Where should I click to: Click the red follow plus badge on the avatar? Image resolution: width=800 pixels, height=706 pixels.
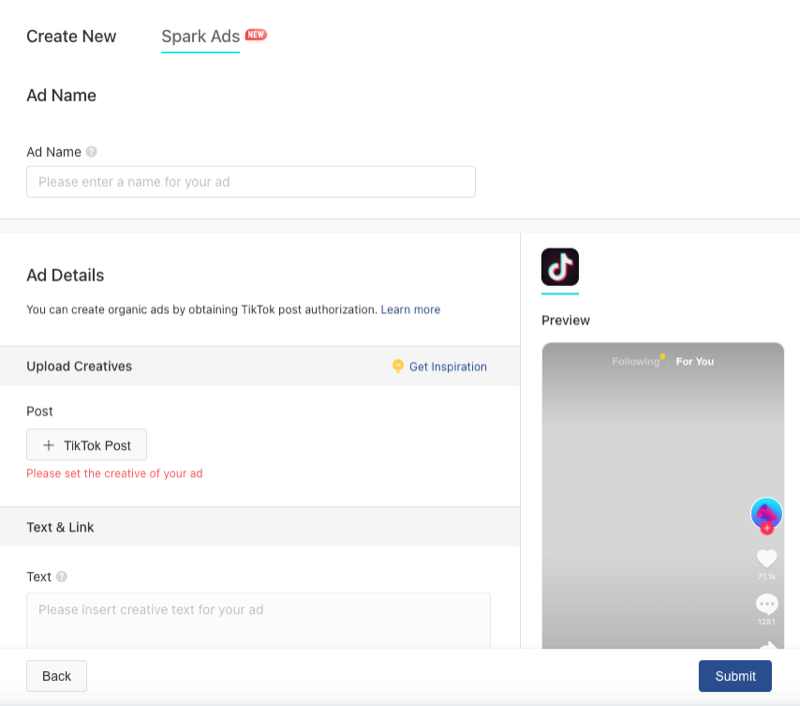click(766, 528)
